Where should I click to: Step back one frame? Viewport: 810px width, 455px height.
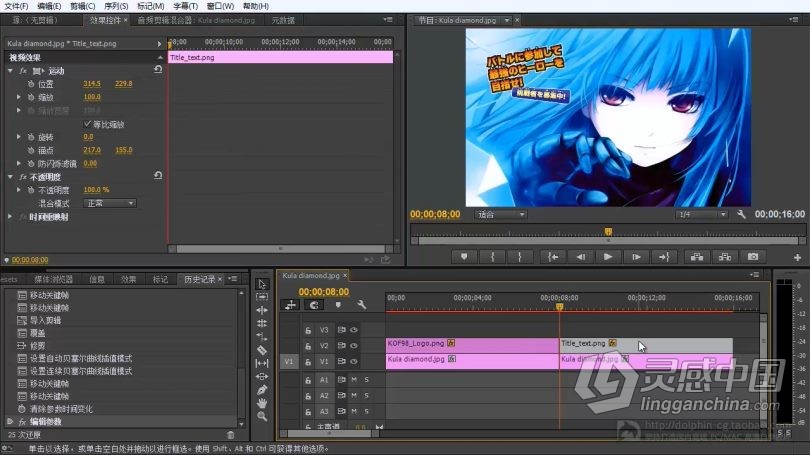click(x=581, y=257)
